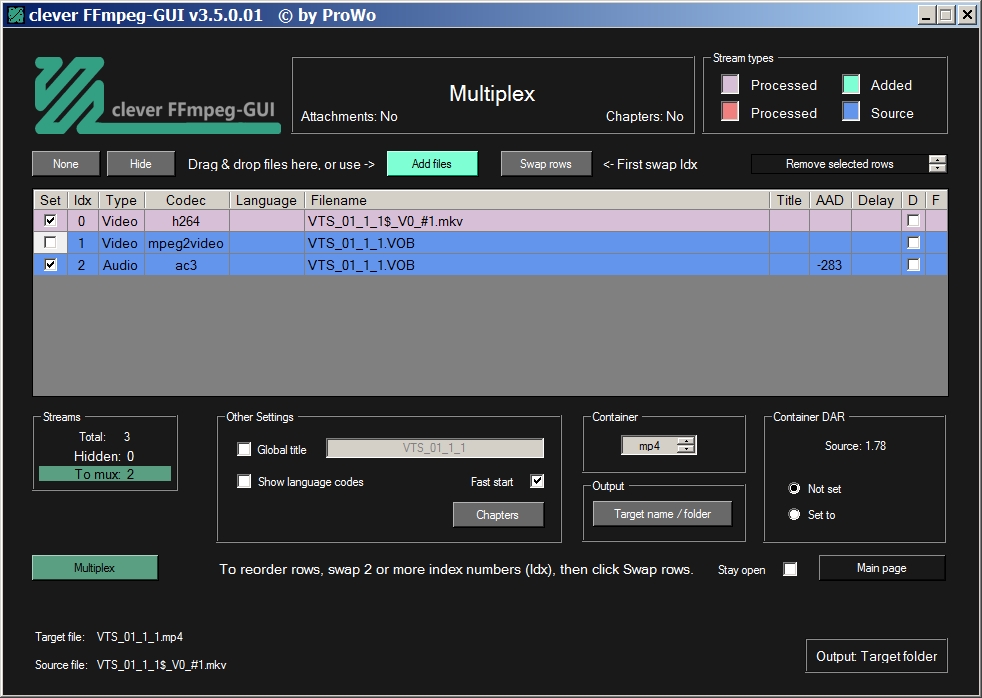Toggle D checkbox in mpeg2video row
The image size is (982, 698).
pyautogui.click(x=913, y=242)
